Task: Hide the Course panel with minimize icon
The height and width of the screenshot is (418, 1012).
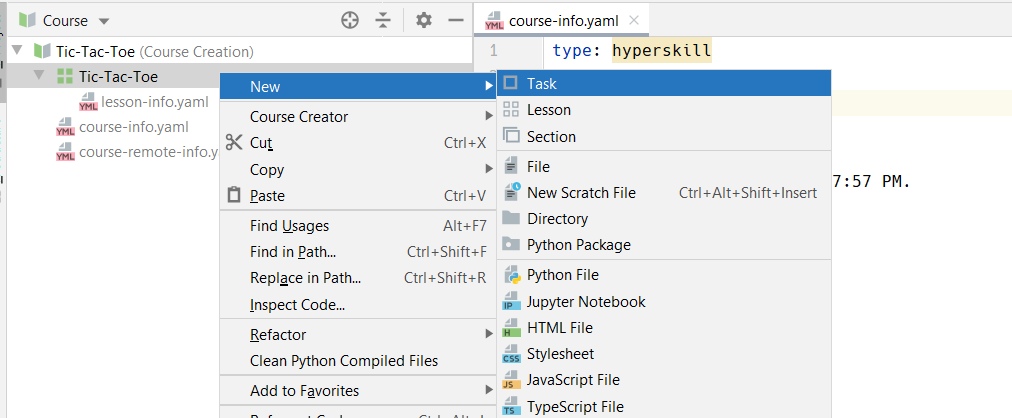Action: pyautogui.click(x=456, y=20)
